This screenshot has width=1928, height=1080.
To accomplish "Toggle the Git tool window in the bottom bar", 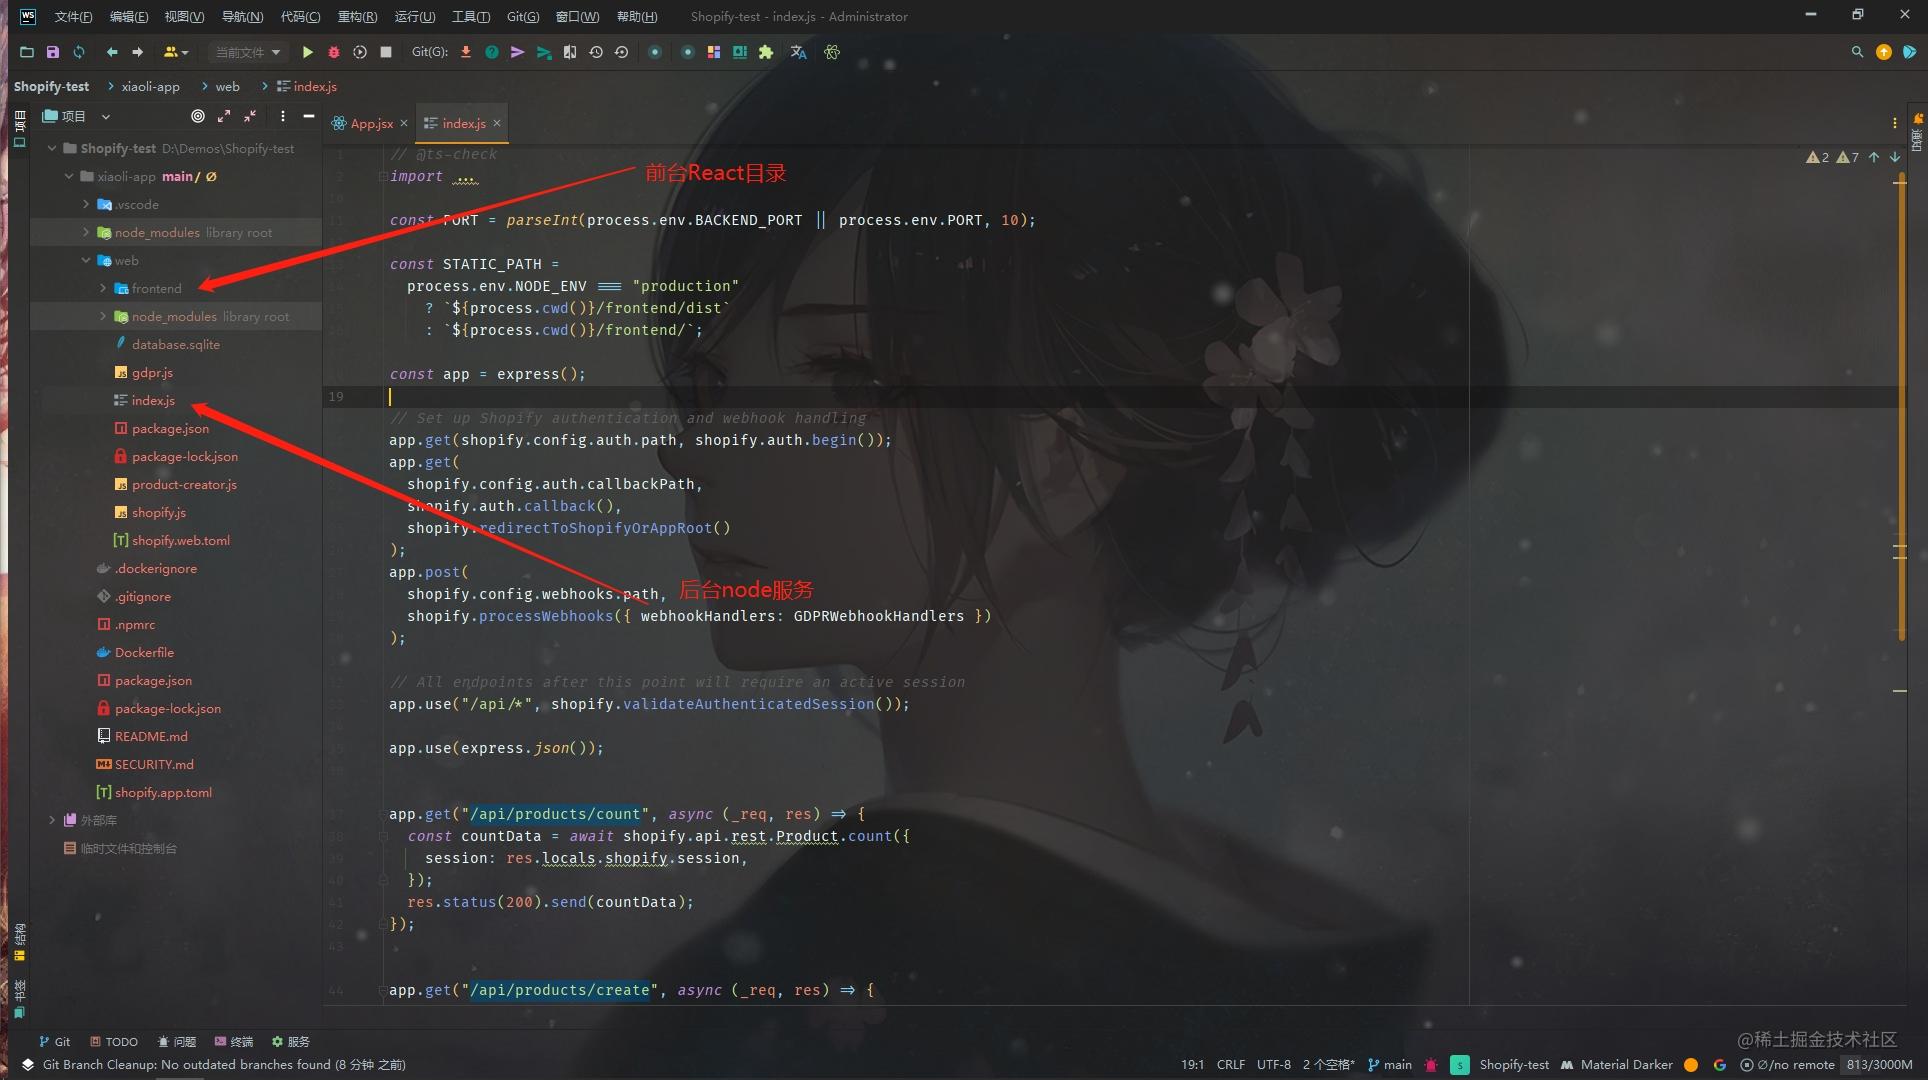I will click(x=54, y=1041).
